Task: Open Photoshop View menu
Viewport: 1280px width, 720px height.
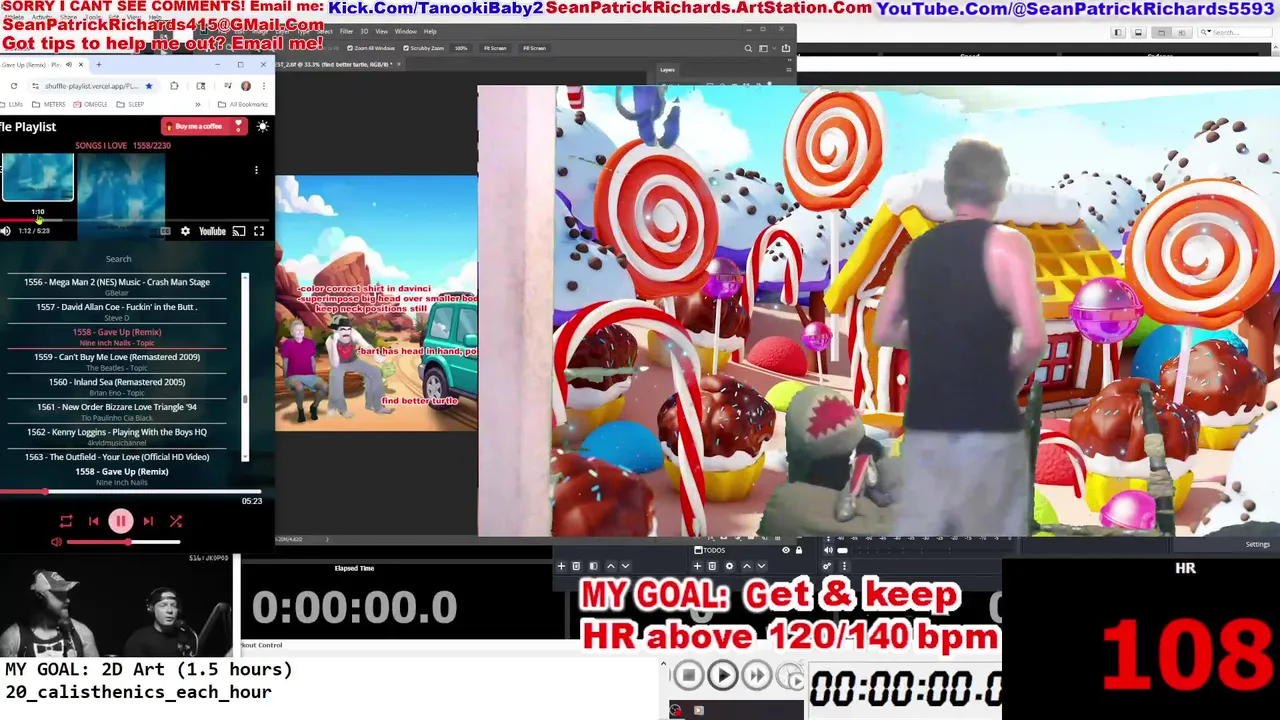Action: pyautogui.click(x=382, y=31)
